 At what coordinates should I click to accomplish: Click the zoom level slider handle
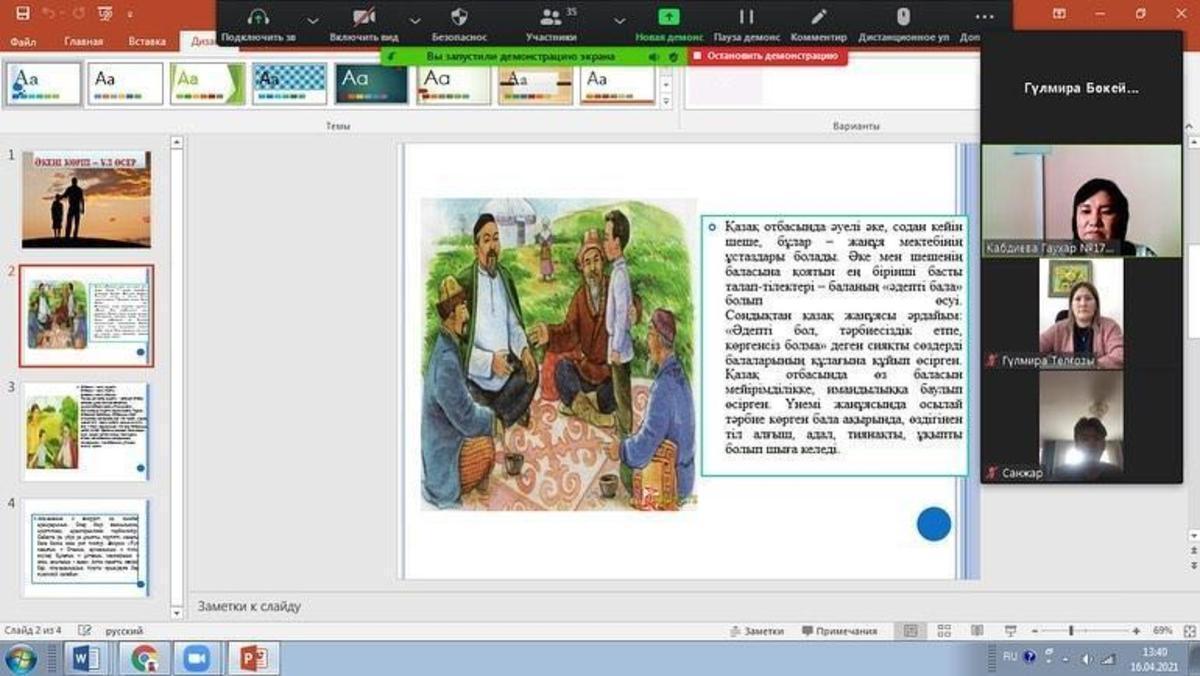[x=1071, y=631]
